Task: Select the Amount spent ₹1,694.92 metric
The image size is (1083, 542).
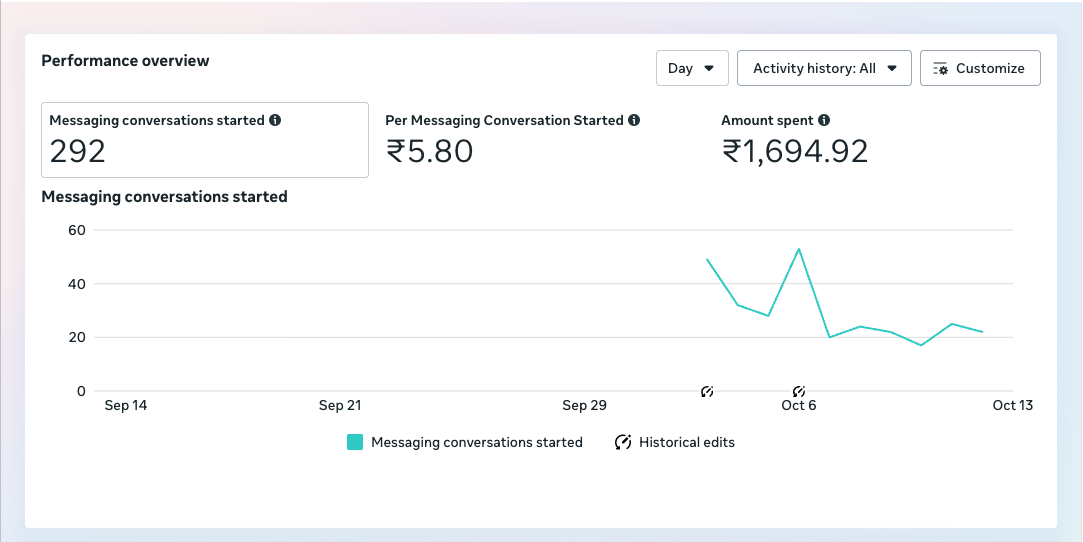Action: point(795,140)
